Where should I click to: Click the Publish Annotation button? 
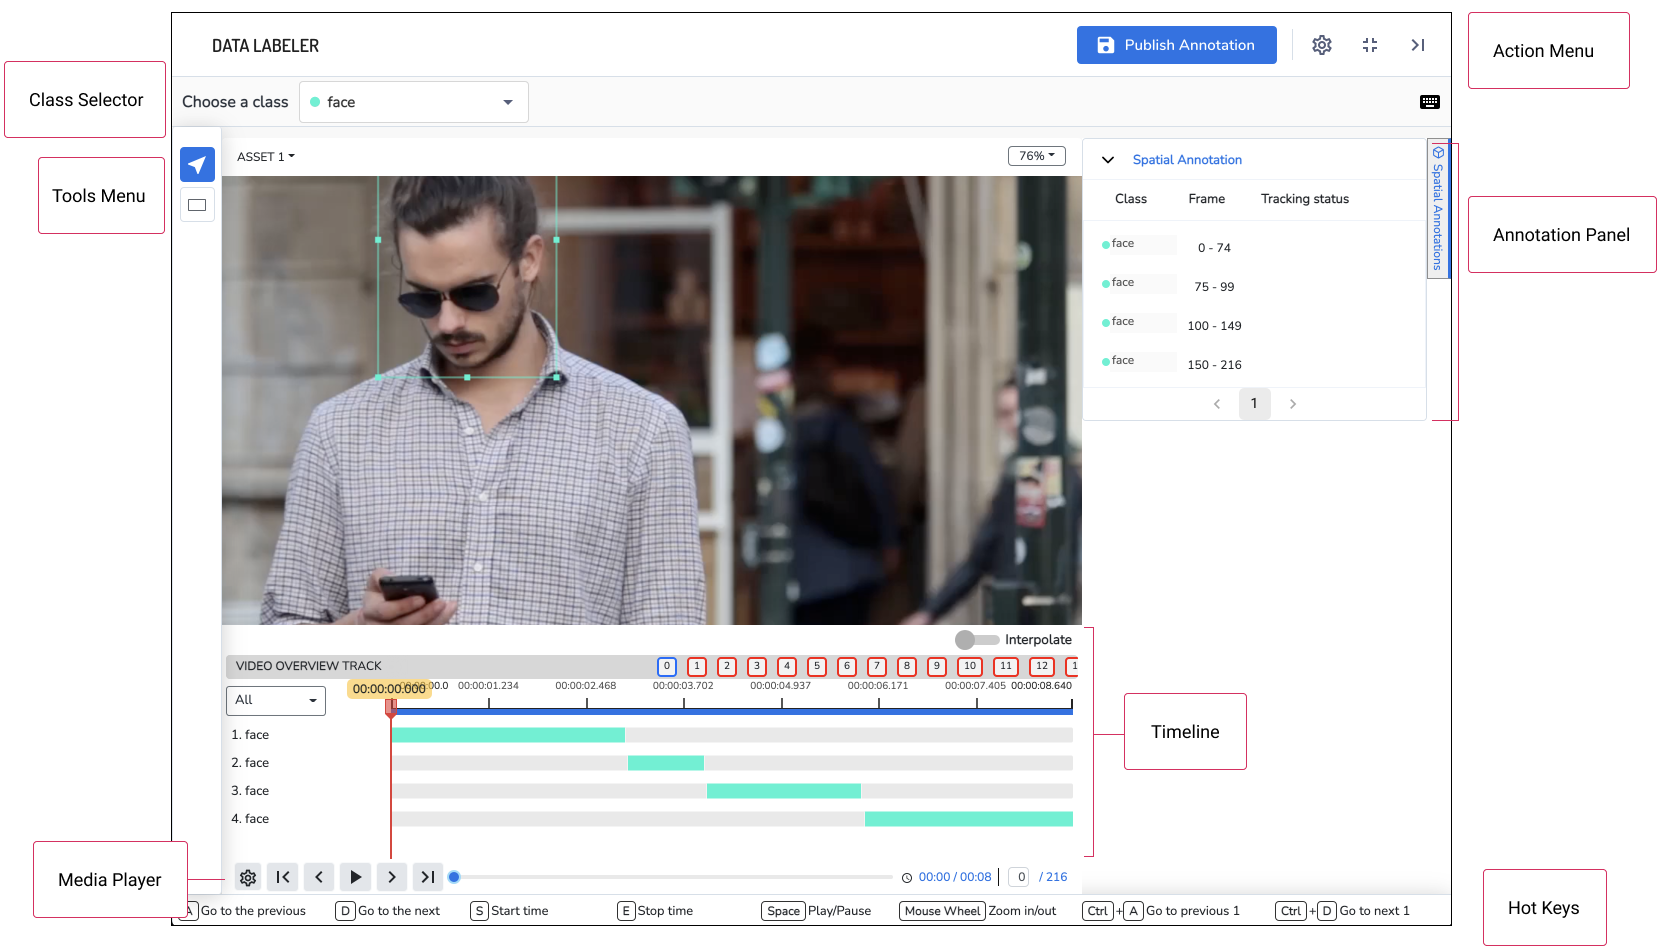pos(1176,45)
